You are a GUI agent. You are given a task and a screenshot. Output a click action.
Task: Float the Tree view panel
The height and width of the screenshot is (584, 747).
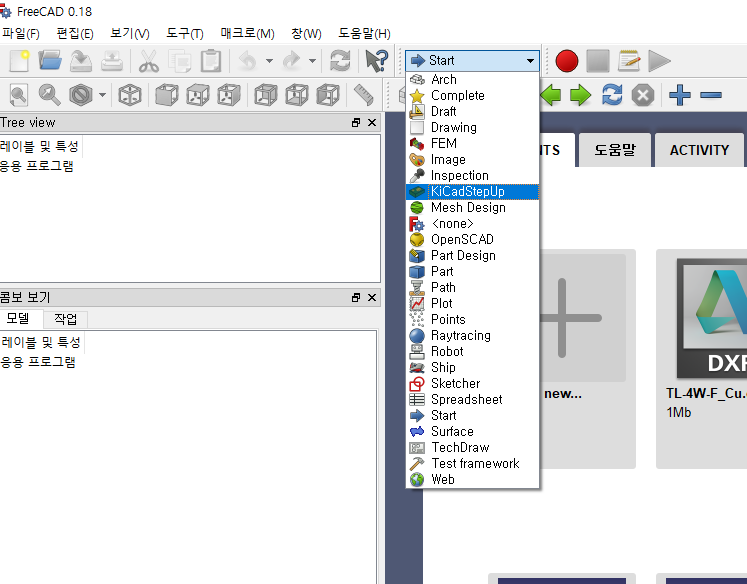[x=356, y=122]
